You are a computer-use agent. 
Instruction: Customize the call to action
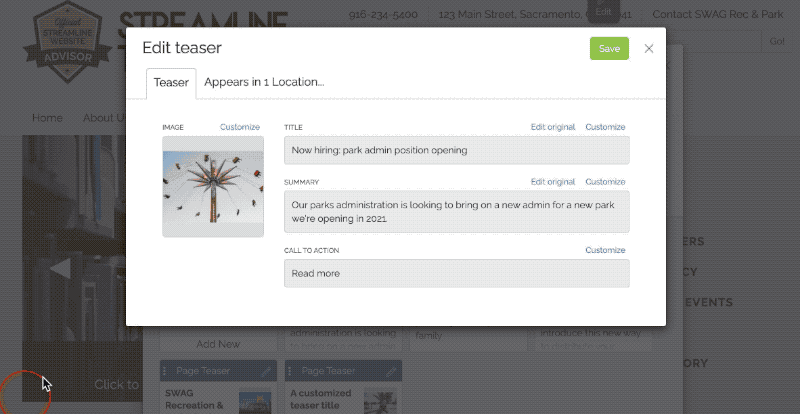605,250
